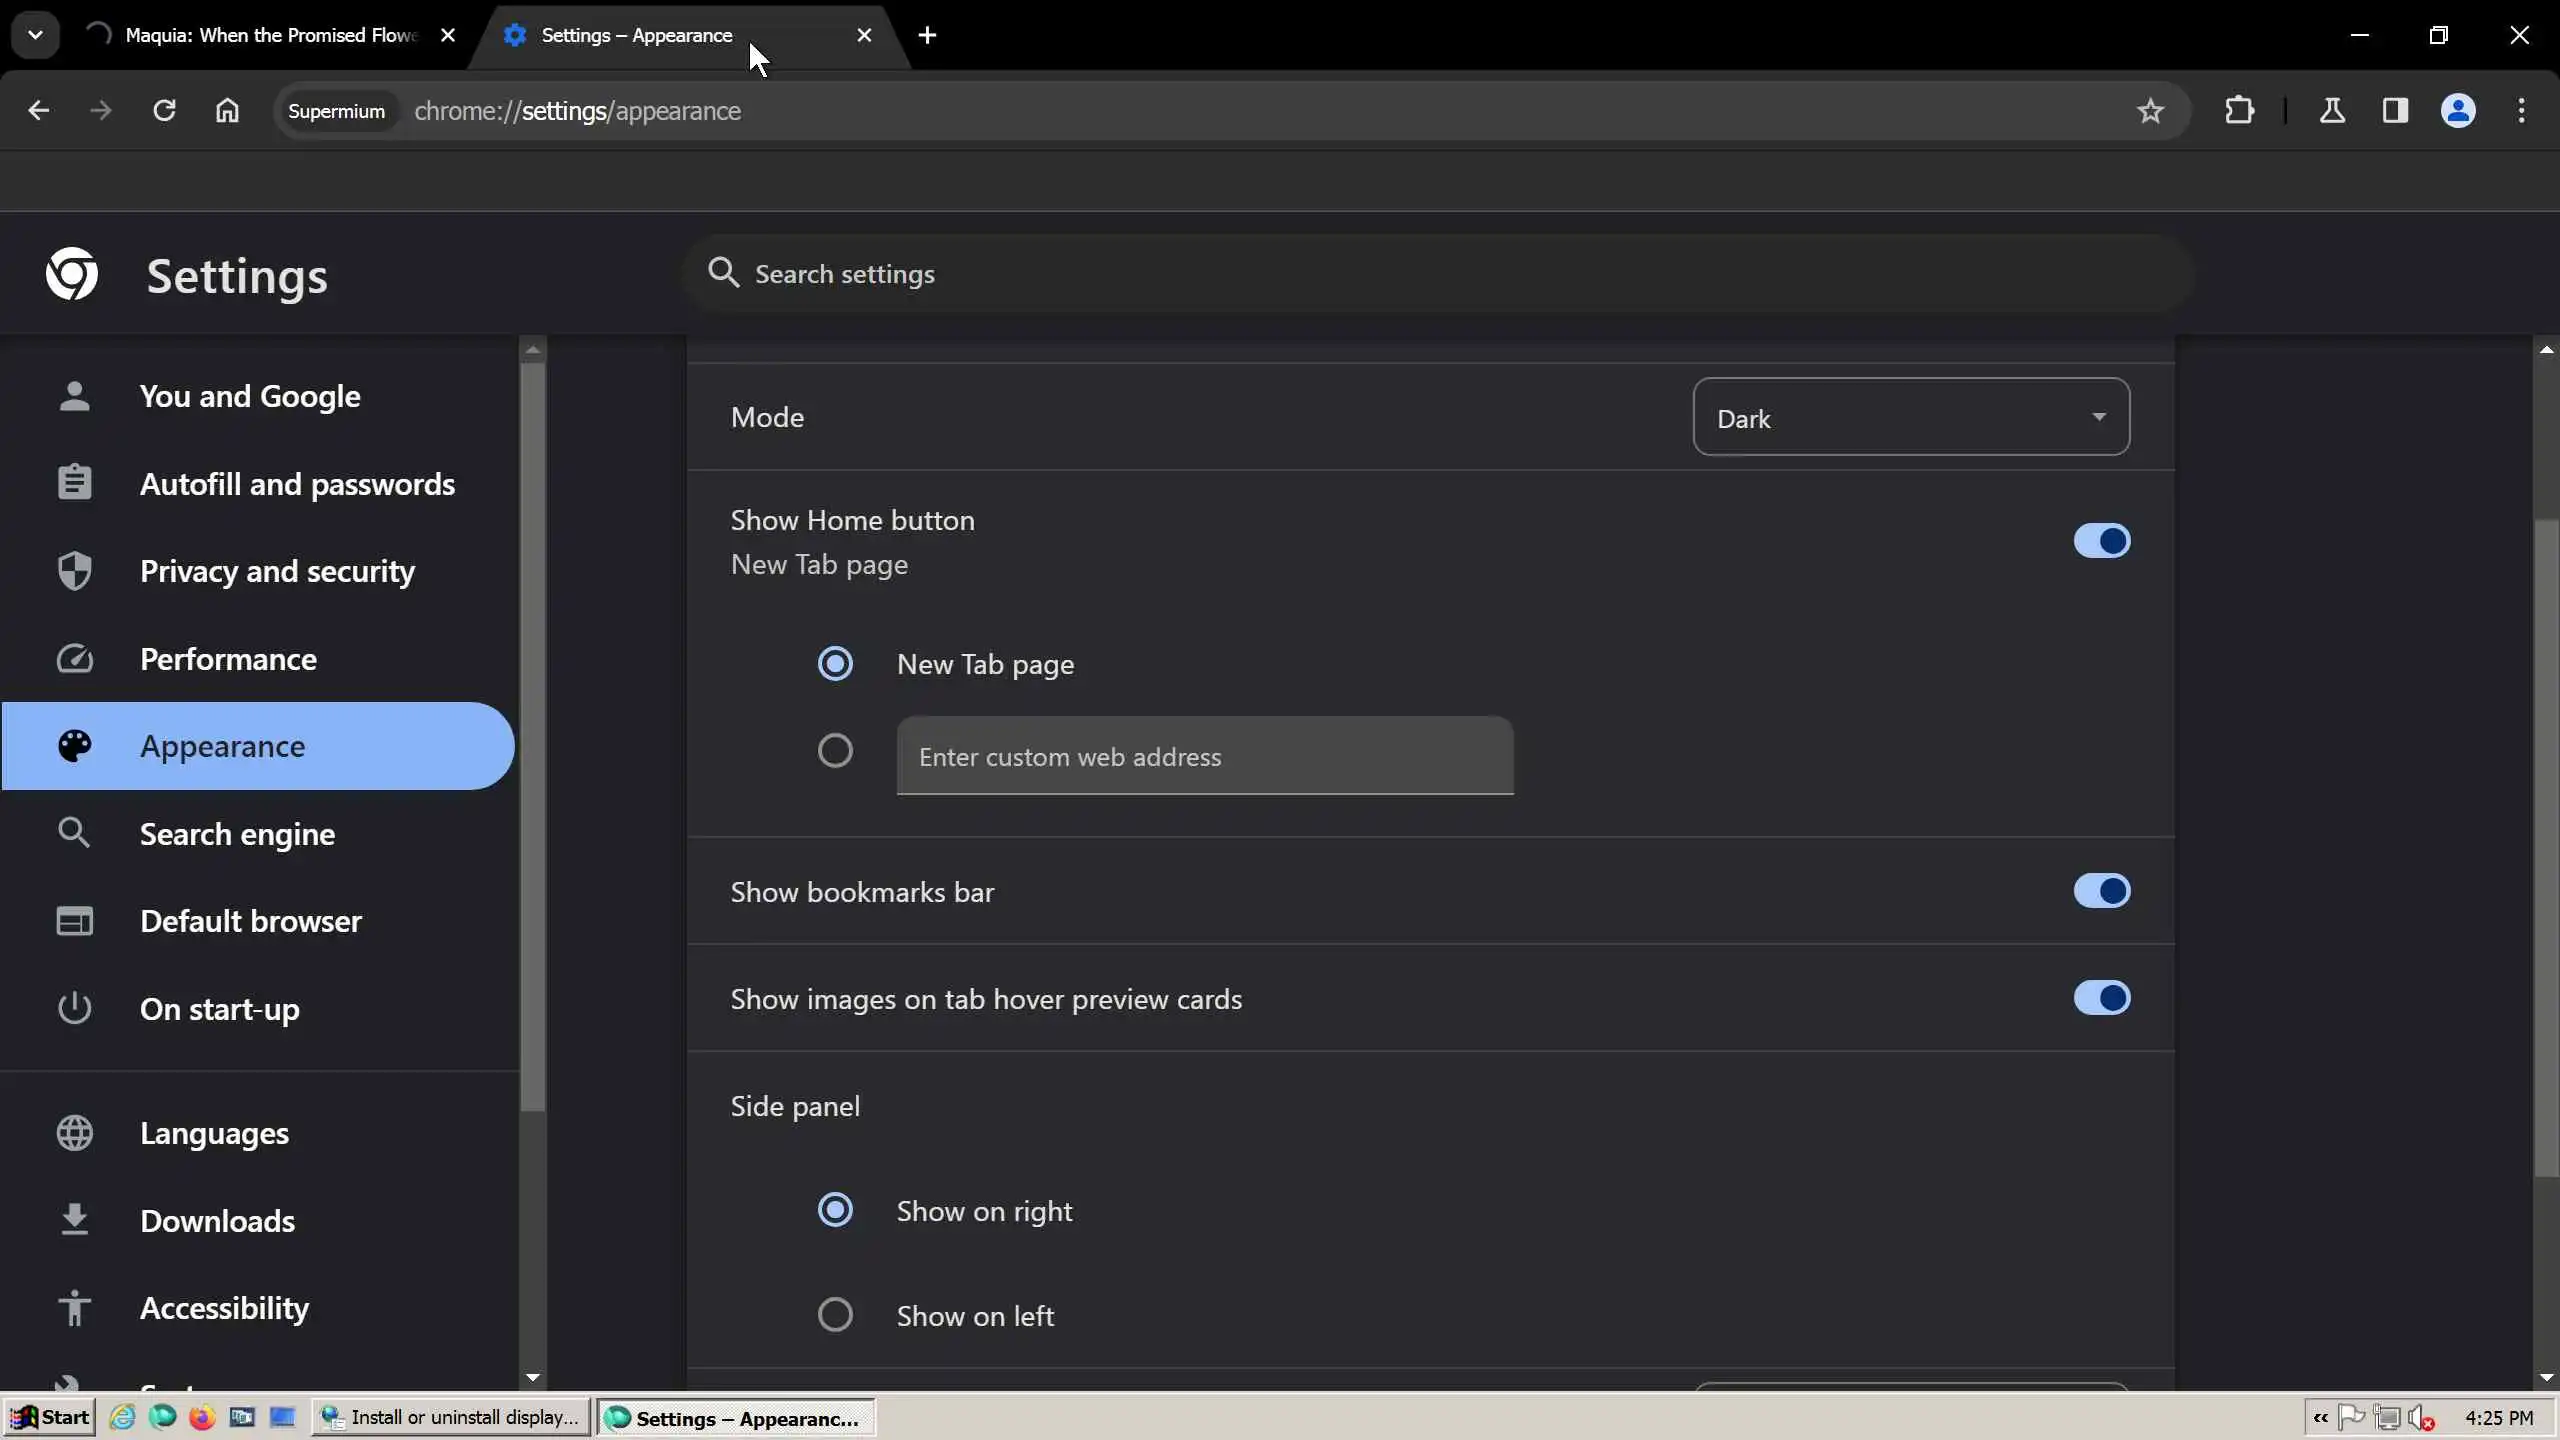The image size is (2560, 1440).
Task: Switch to the Maquia browser tab
Action: [x=270, y=35]
